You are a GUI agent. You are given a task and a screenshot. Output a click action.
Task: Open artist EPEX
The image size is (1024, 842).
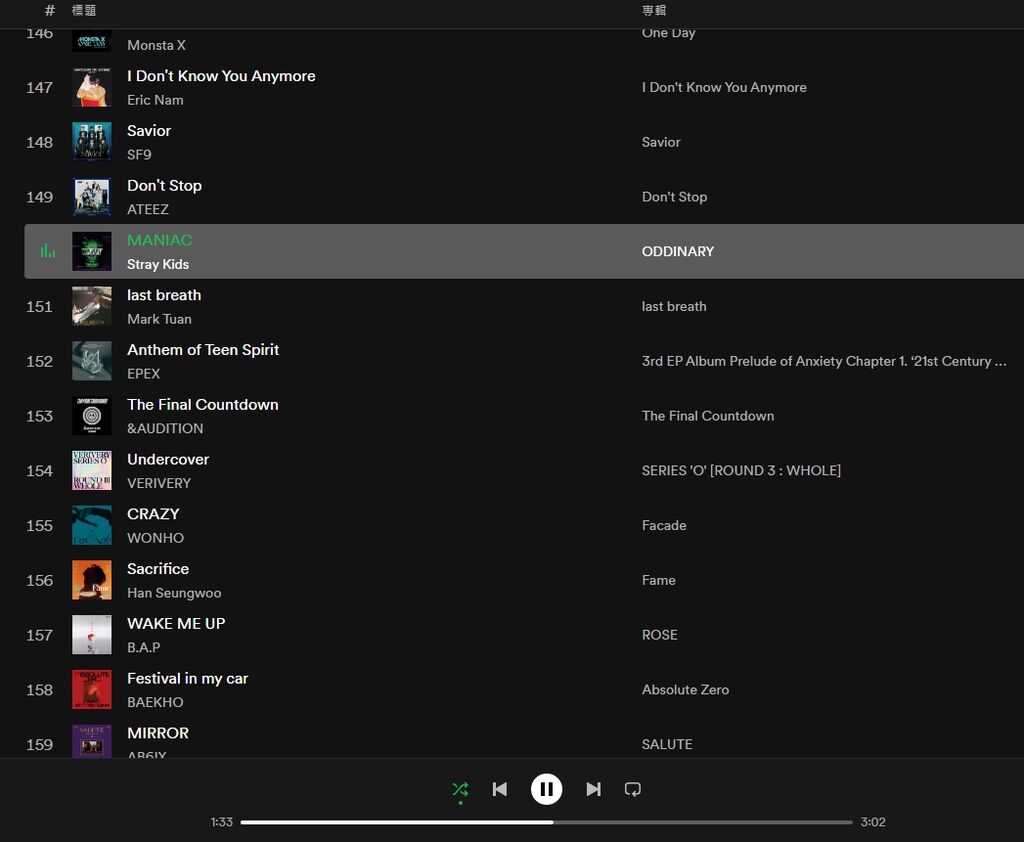(x=144, y=374)
